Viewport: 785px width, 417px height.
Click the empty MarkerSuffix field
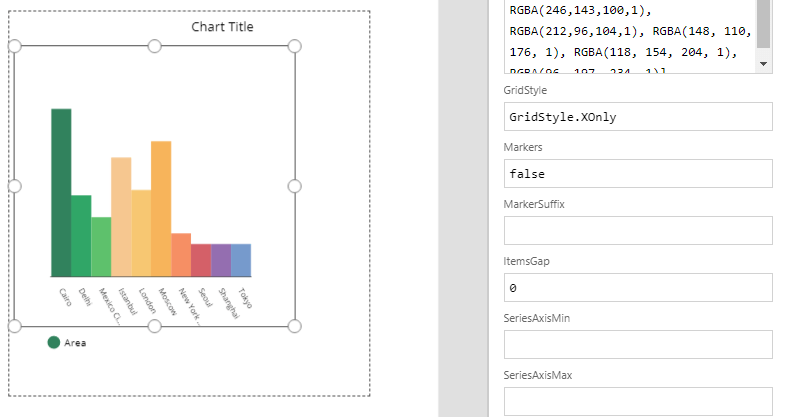(x=638, y=230)
